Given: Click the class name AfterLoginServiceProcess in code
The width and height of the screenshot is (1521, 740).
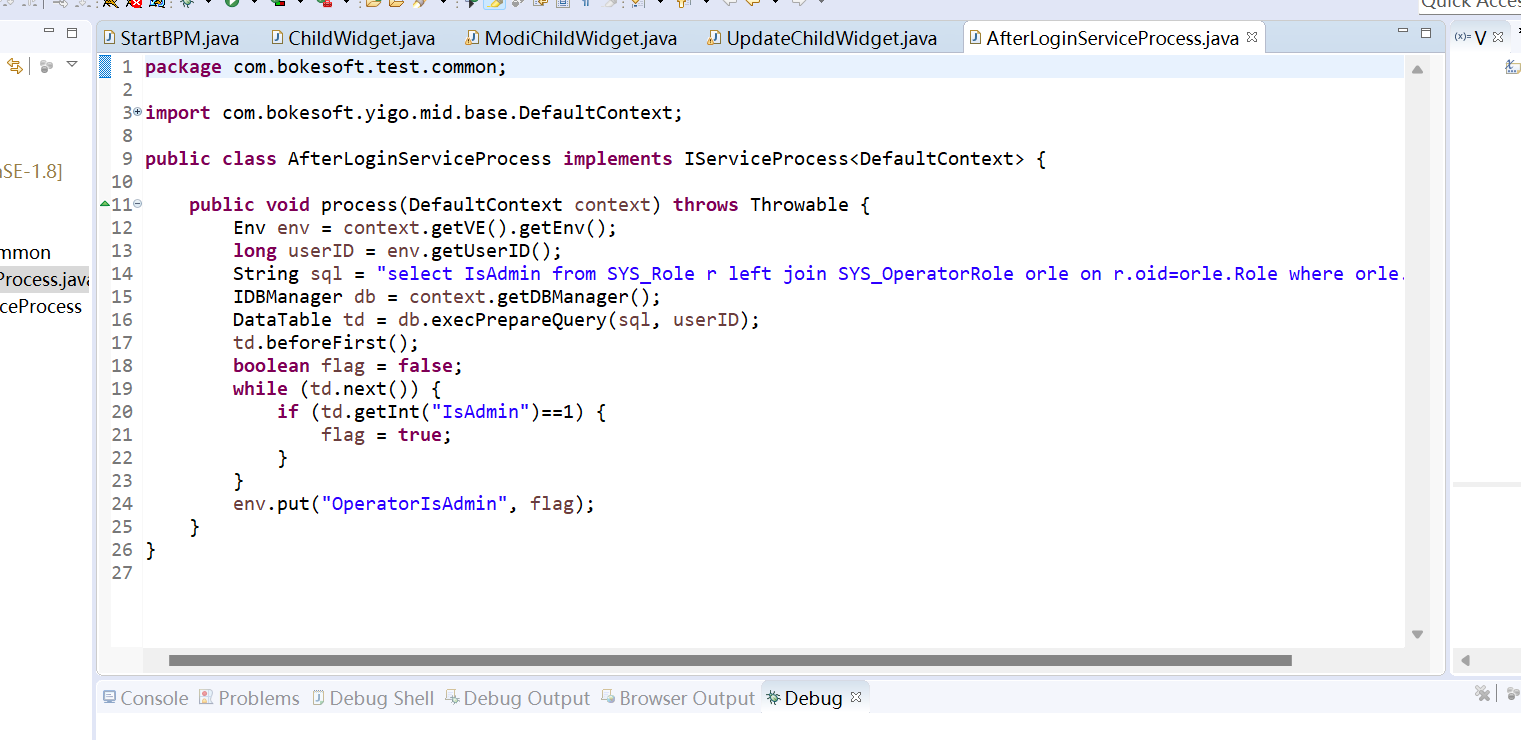Looking at the screenshot, I should [x=419, y=159].
